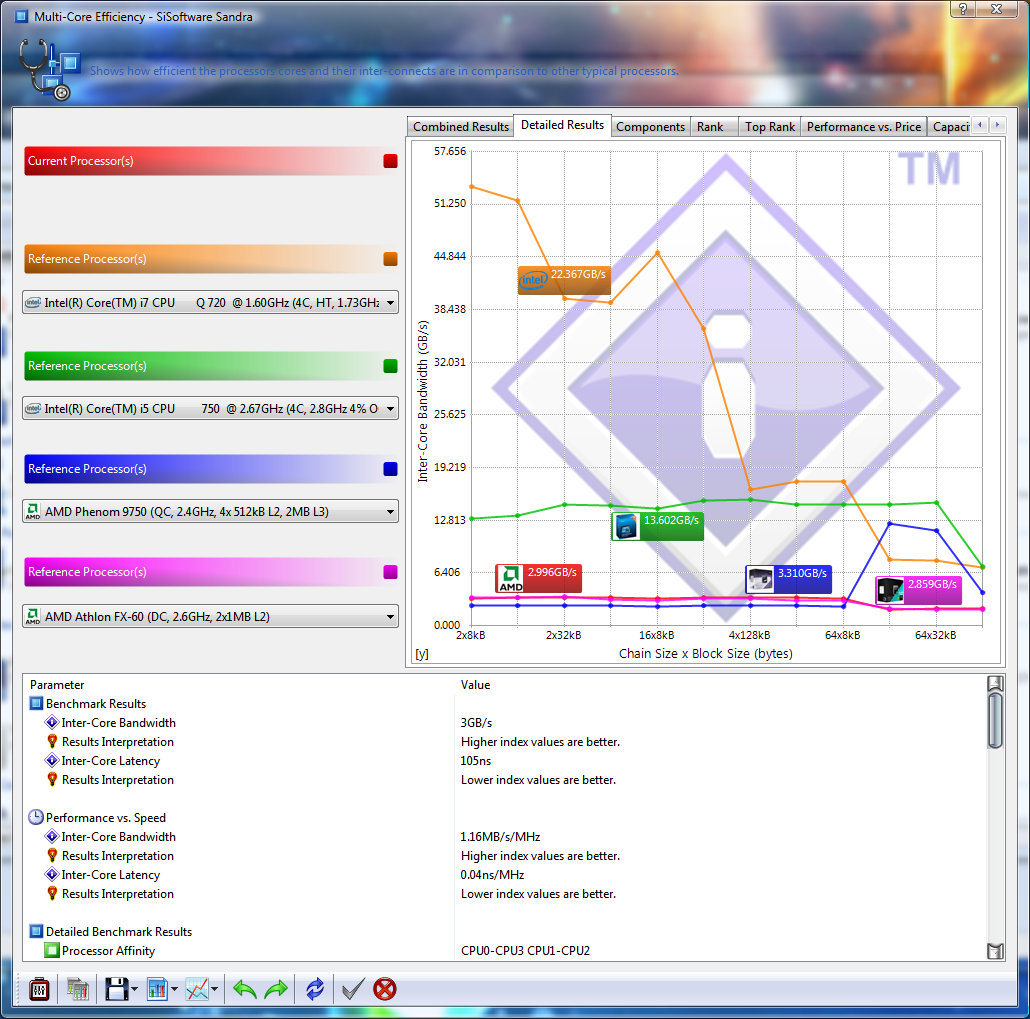
Task: Click the scrollbar down button in results list
Action: click(995, 951)
